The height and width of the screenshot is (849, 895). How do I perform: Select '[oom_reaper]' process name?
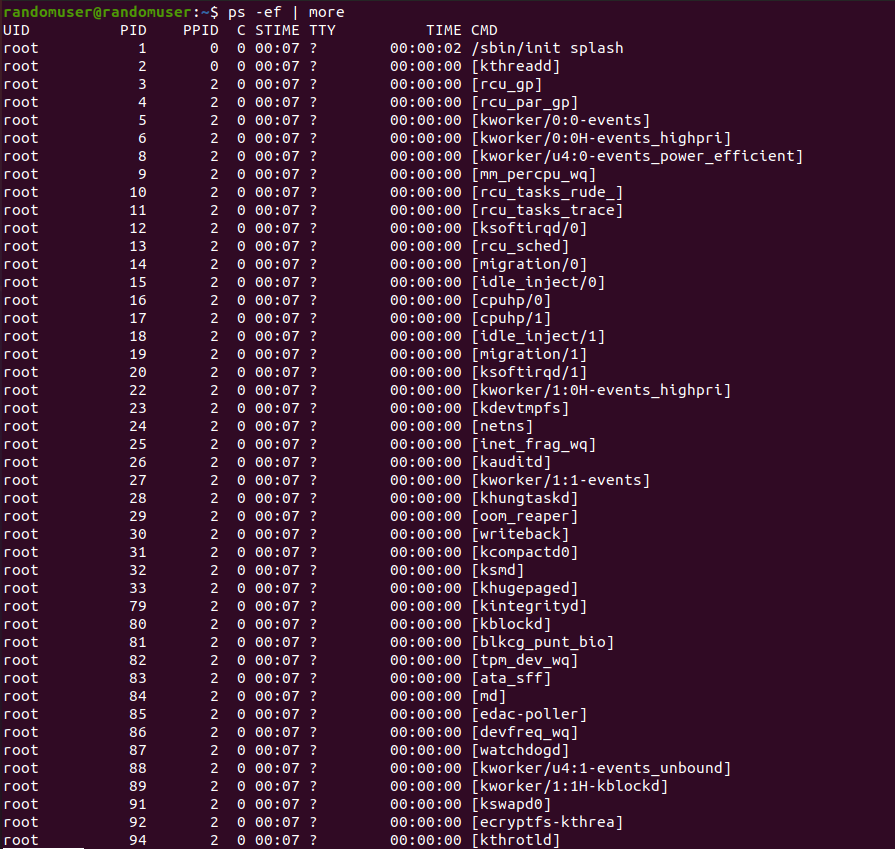(525, 516)
